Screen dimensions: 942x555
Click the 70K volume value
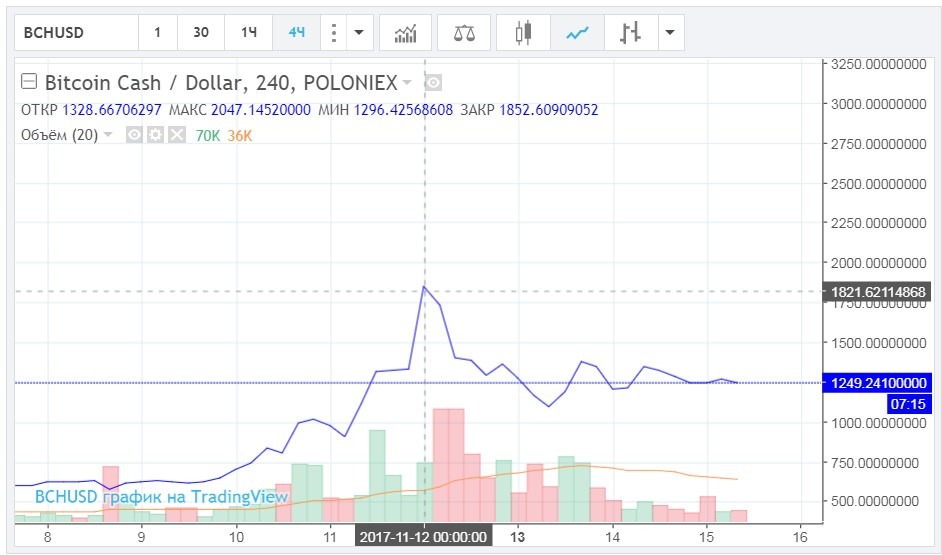[208, 136]
